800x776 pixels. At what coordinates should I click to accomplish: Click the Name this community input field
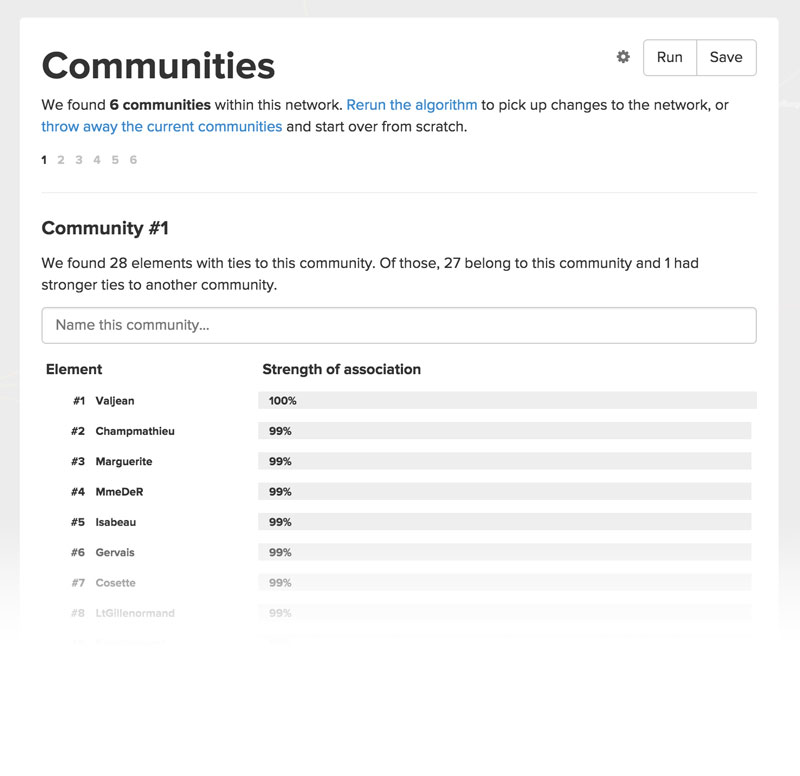point(398,324)
